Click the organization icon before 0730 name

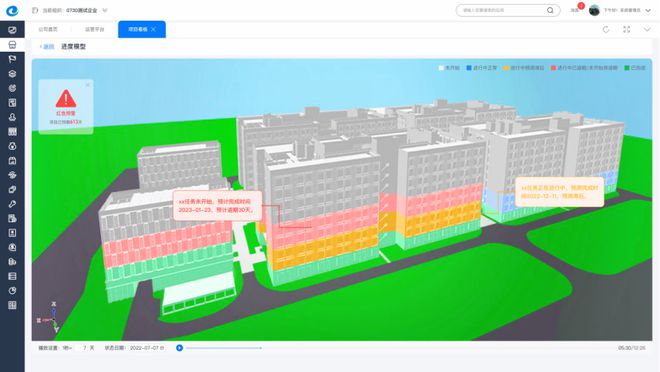tap(35, 10)
